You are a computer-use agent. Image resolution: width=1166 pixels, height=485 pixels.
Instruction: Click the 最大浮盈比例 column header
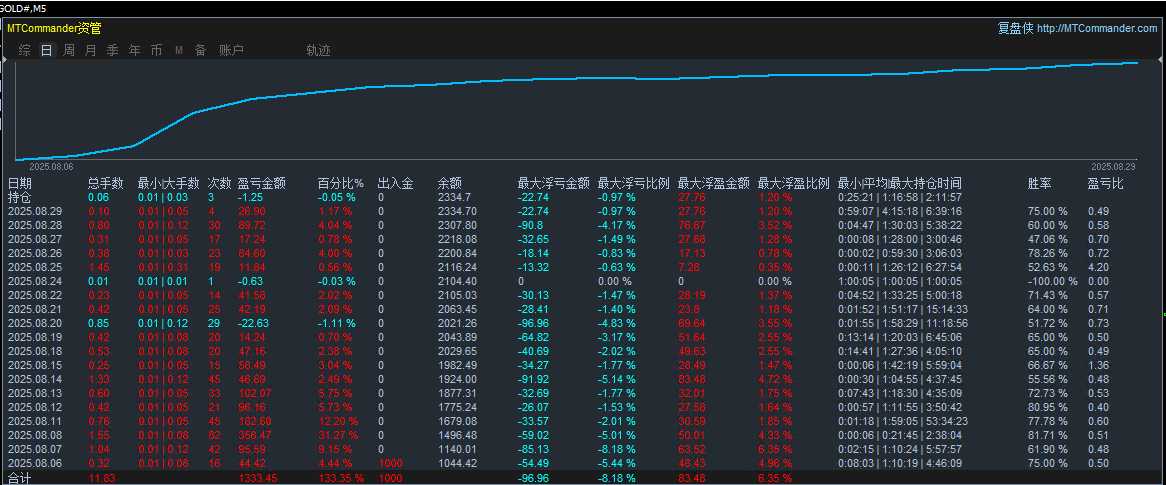pyautogui.click(x=793, y=184)
